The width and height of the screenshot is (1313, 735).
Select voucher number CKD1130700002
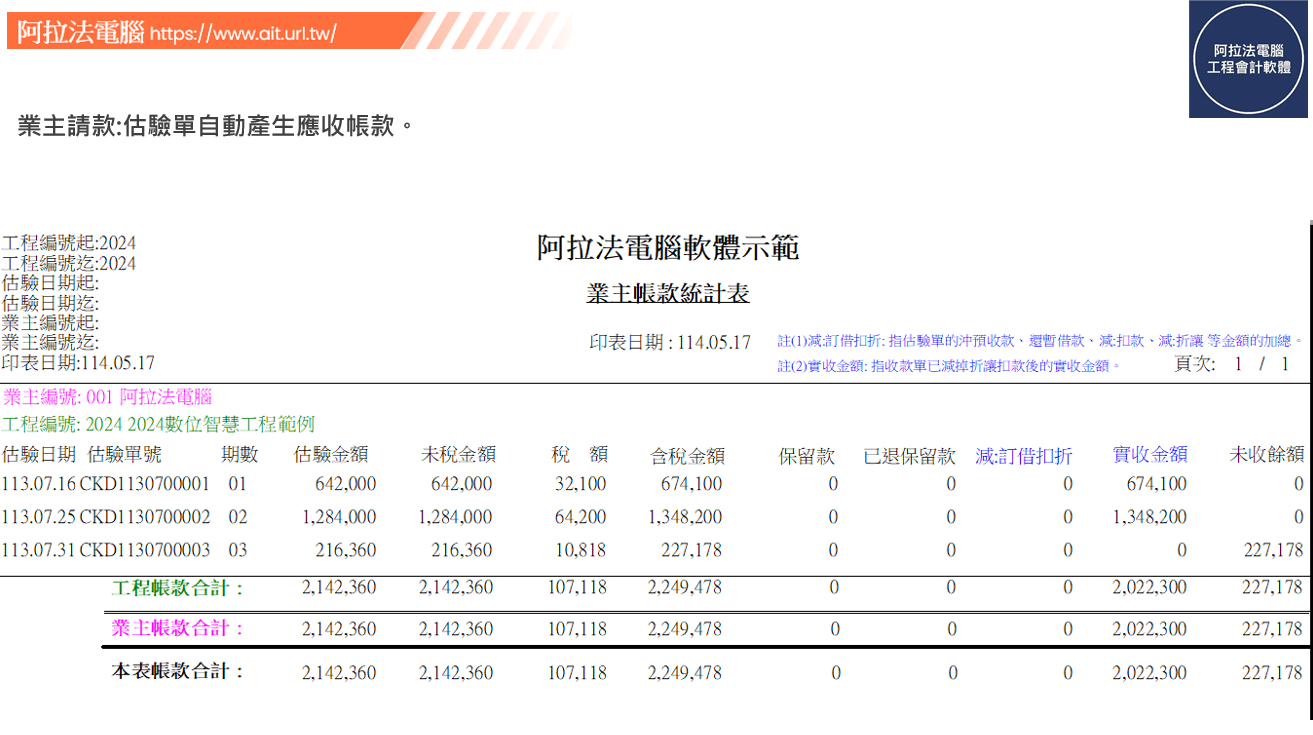coord(145,517)
